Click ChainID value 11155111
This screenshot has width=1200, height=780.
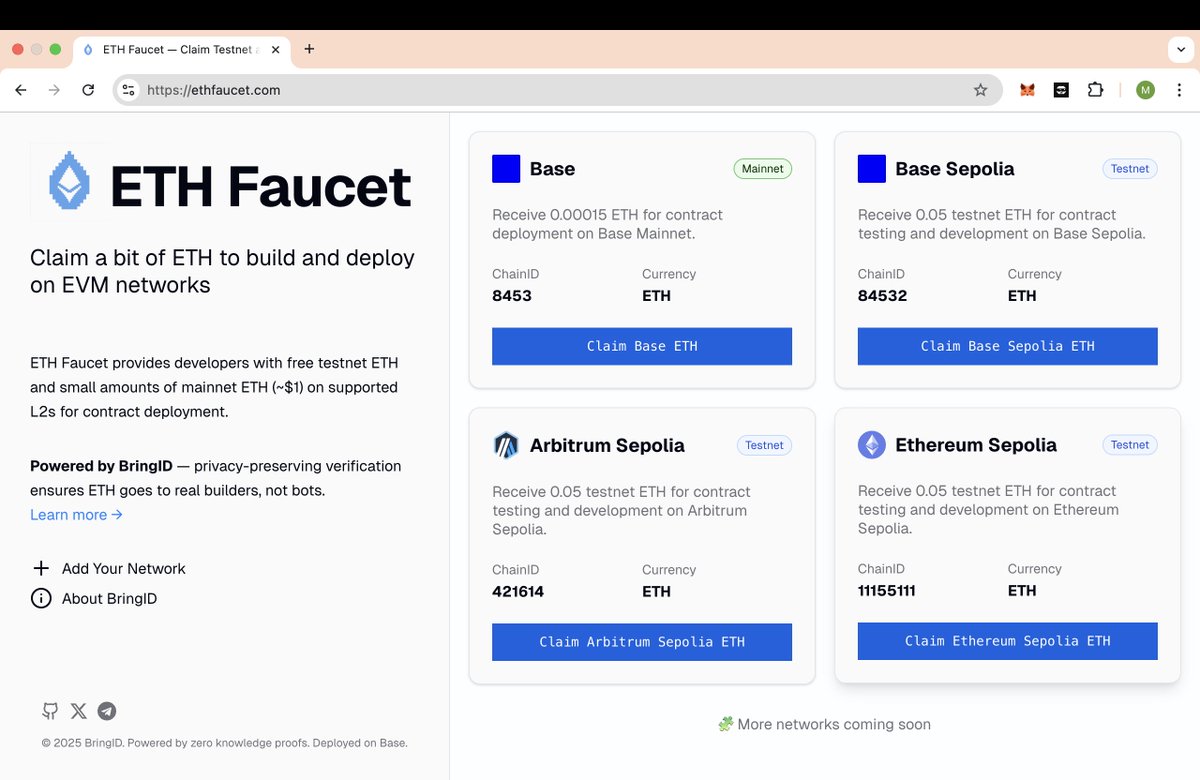887,591
